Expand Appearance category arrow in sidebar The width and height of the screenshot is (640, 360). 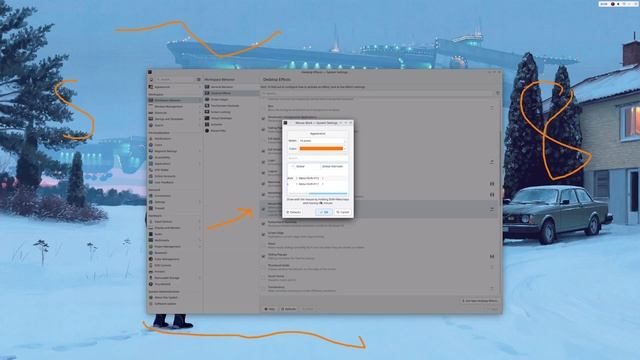tap(200, 87)
